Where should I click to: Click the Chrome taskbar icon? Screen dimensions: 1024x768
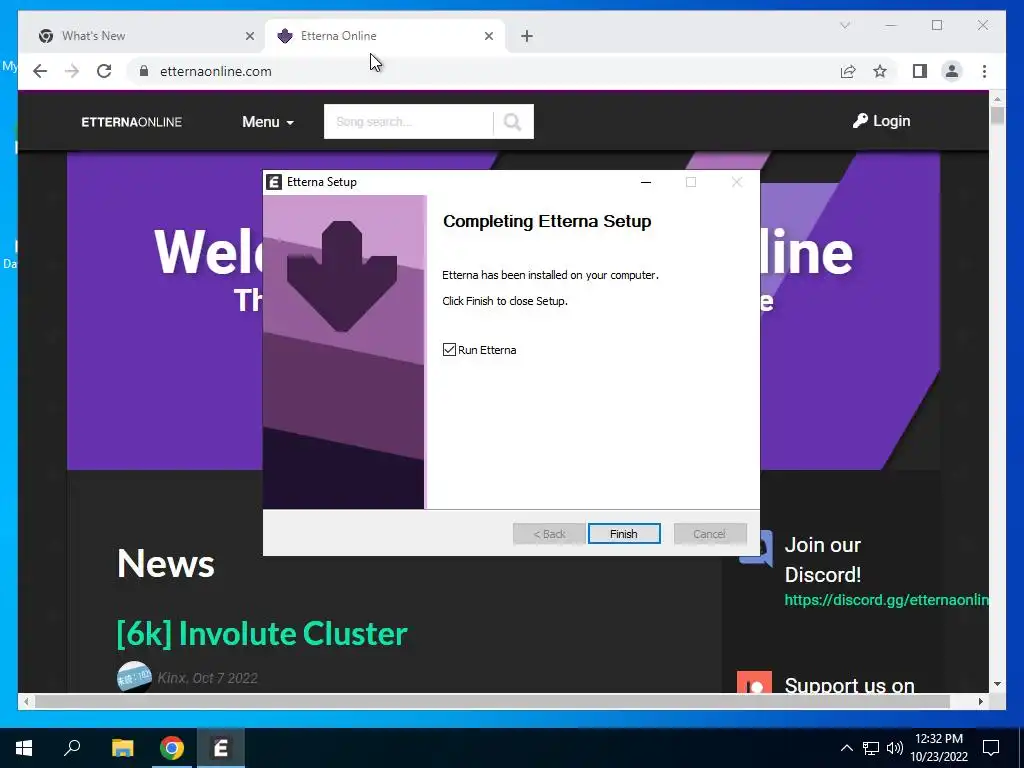tap(172, 748)
